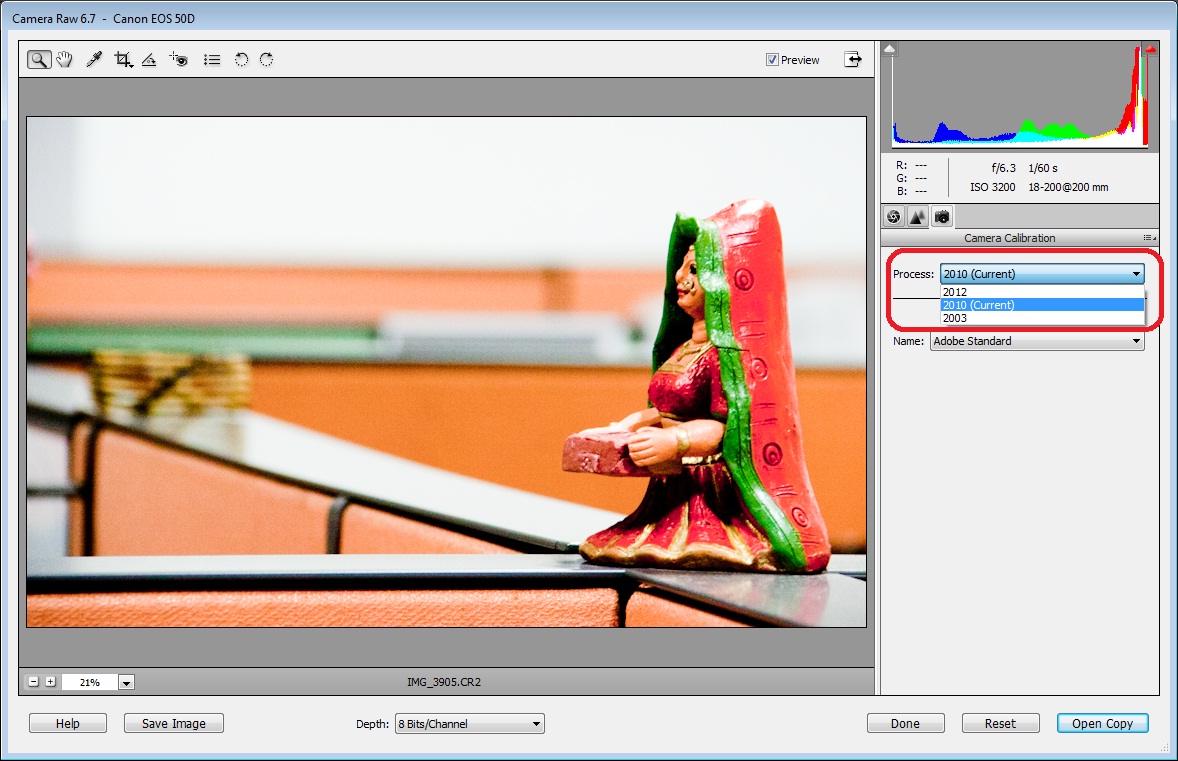Click the IMG_3905.CR2 file name
1178x761 pixels.
pyautogui.click(x=444, y=682)
